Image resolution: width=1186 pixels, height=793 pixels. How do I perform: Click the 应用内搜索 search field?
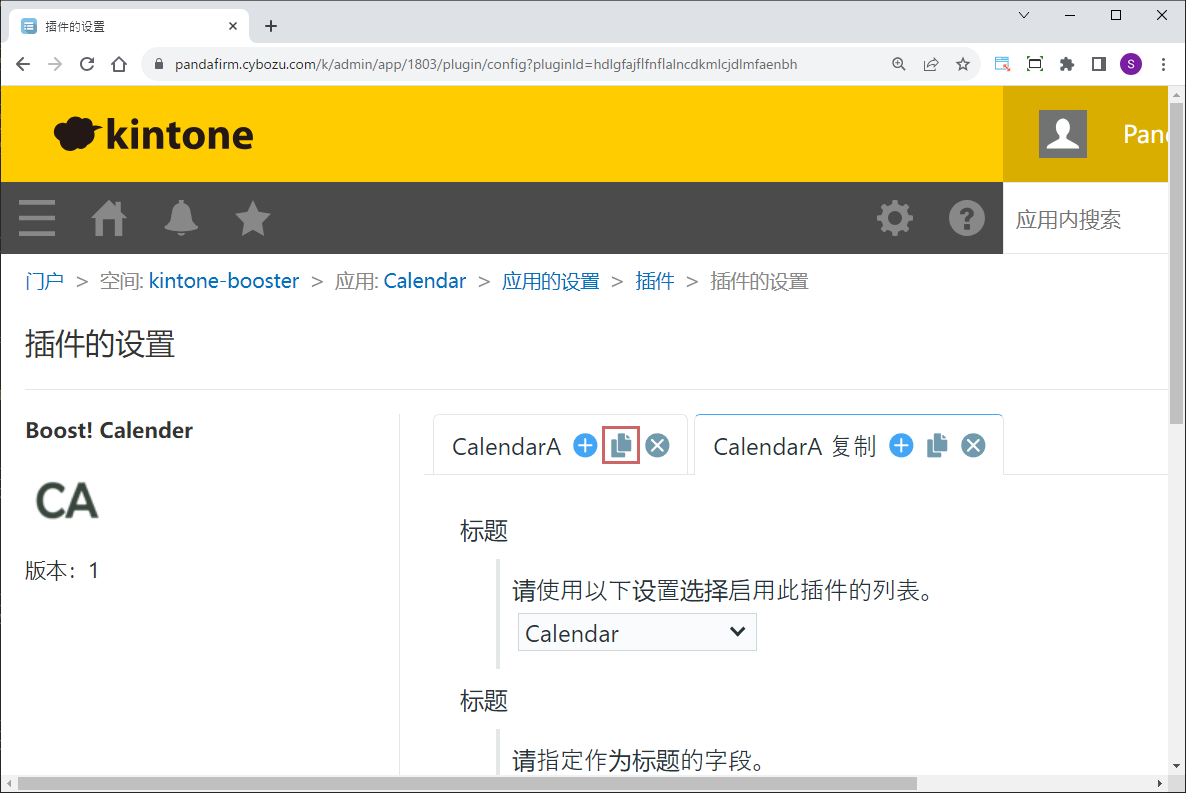point(1085,220)
